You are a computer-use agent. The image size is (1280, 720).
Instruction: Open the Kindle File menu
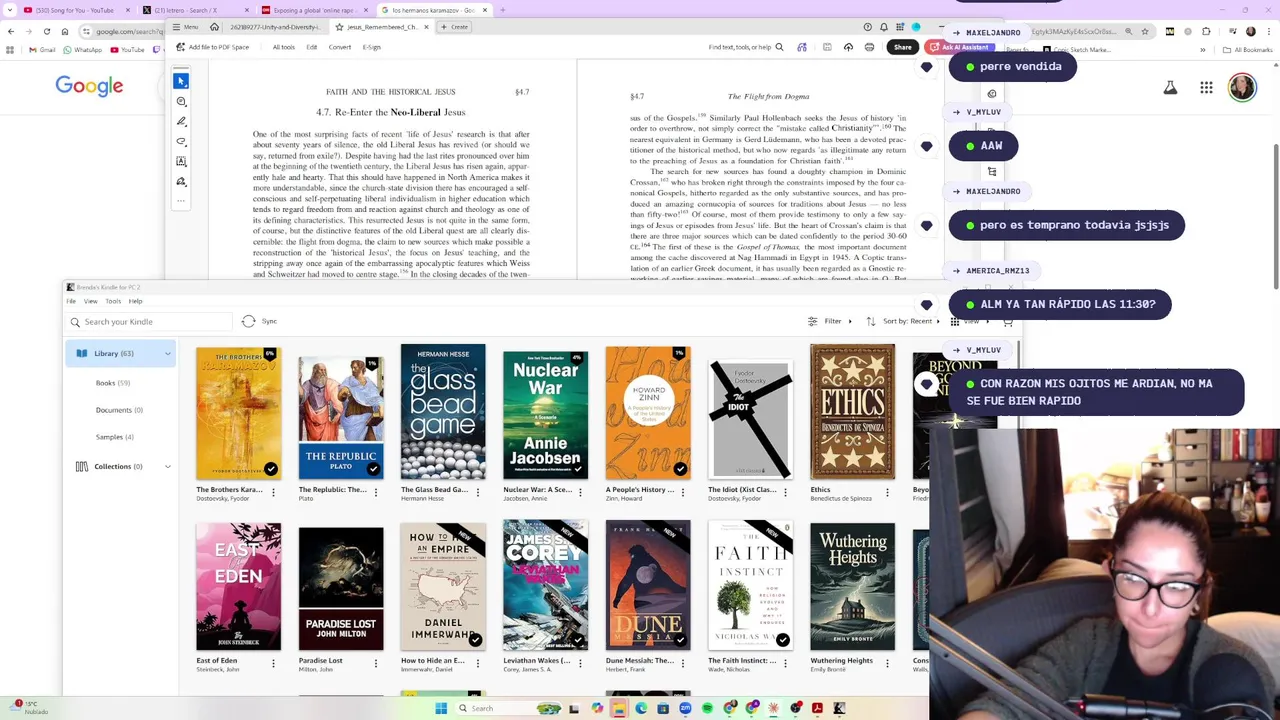point(71,301)
